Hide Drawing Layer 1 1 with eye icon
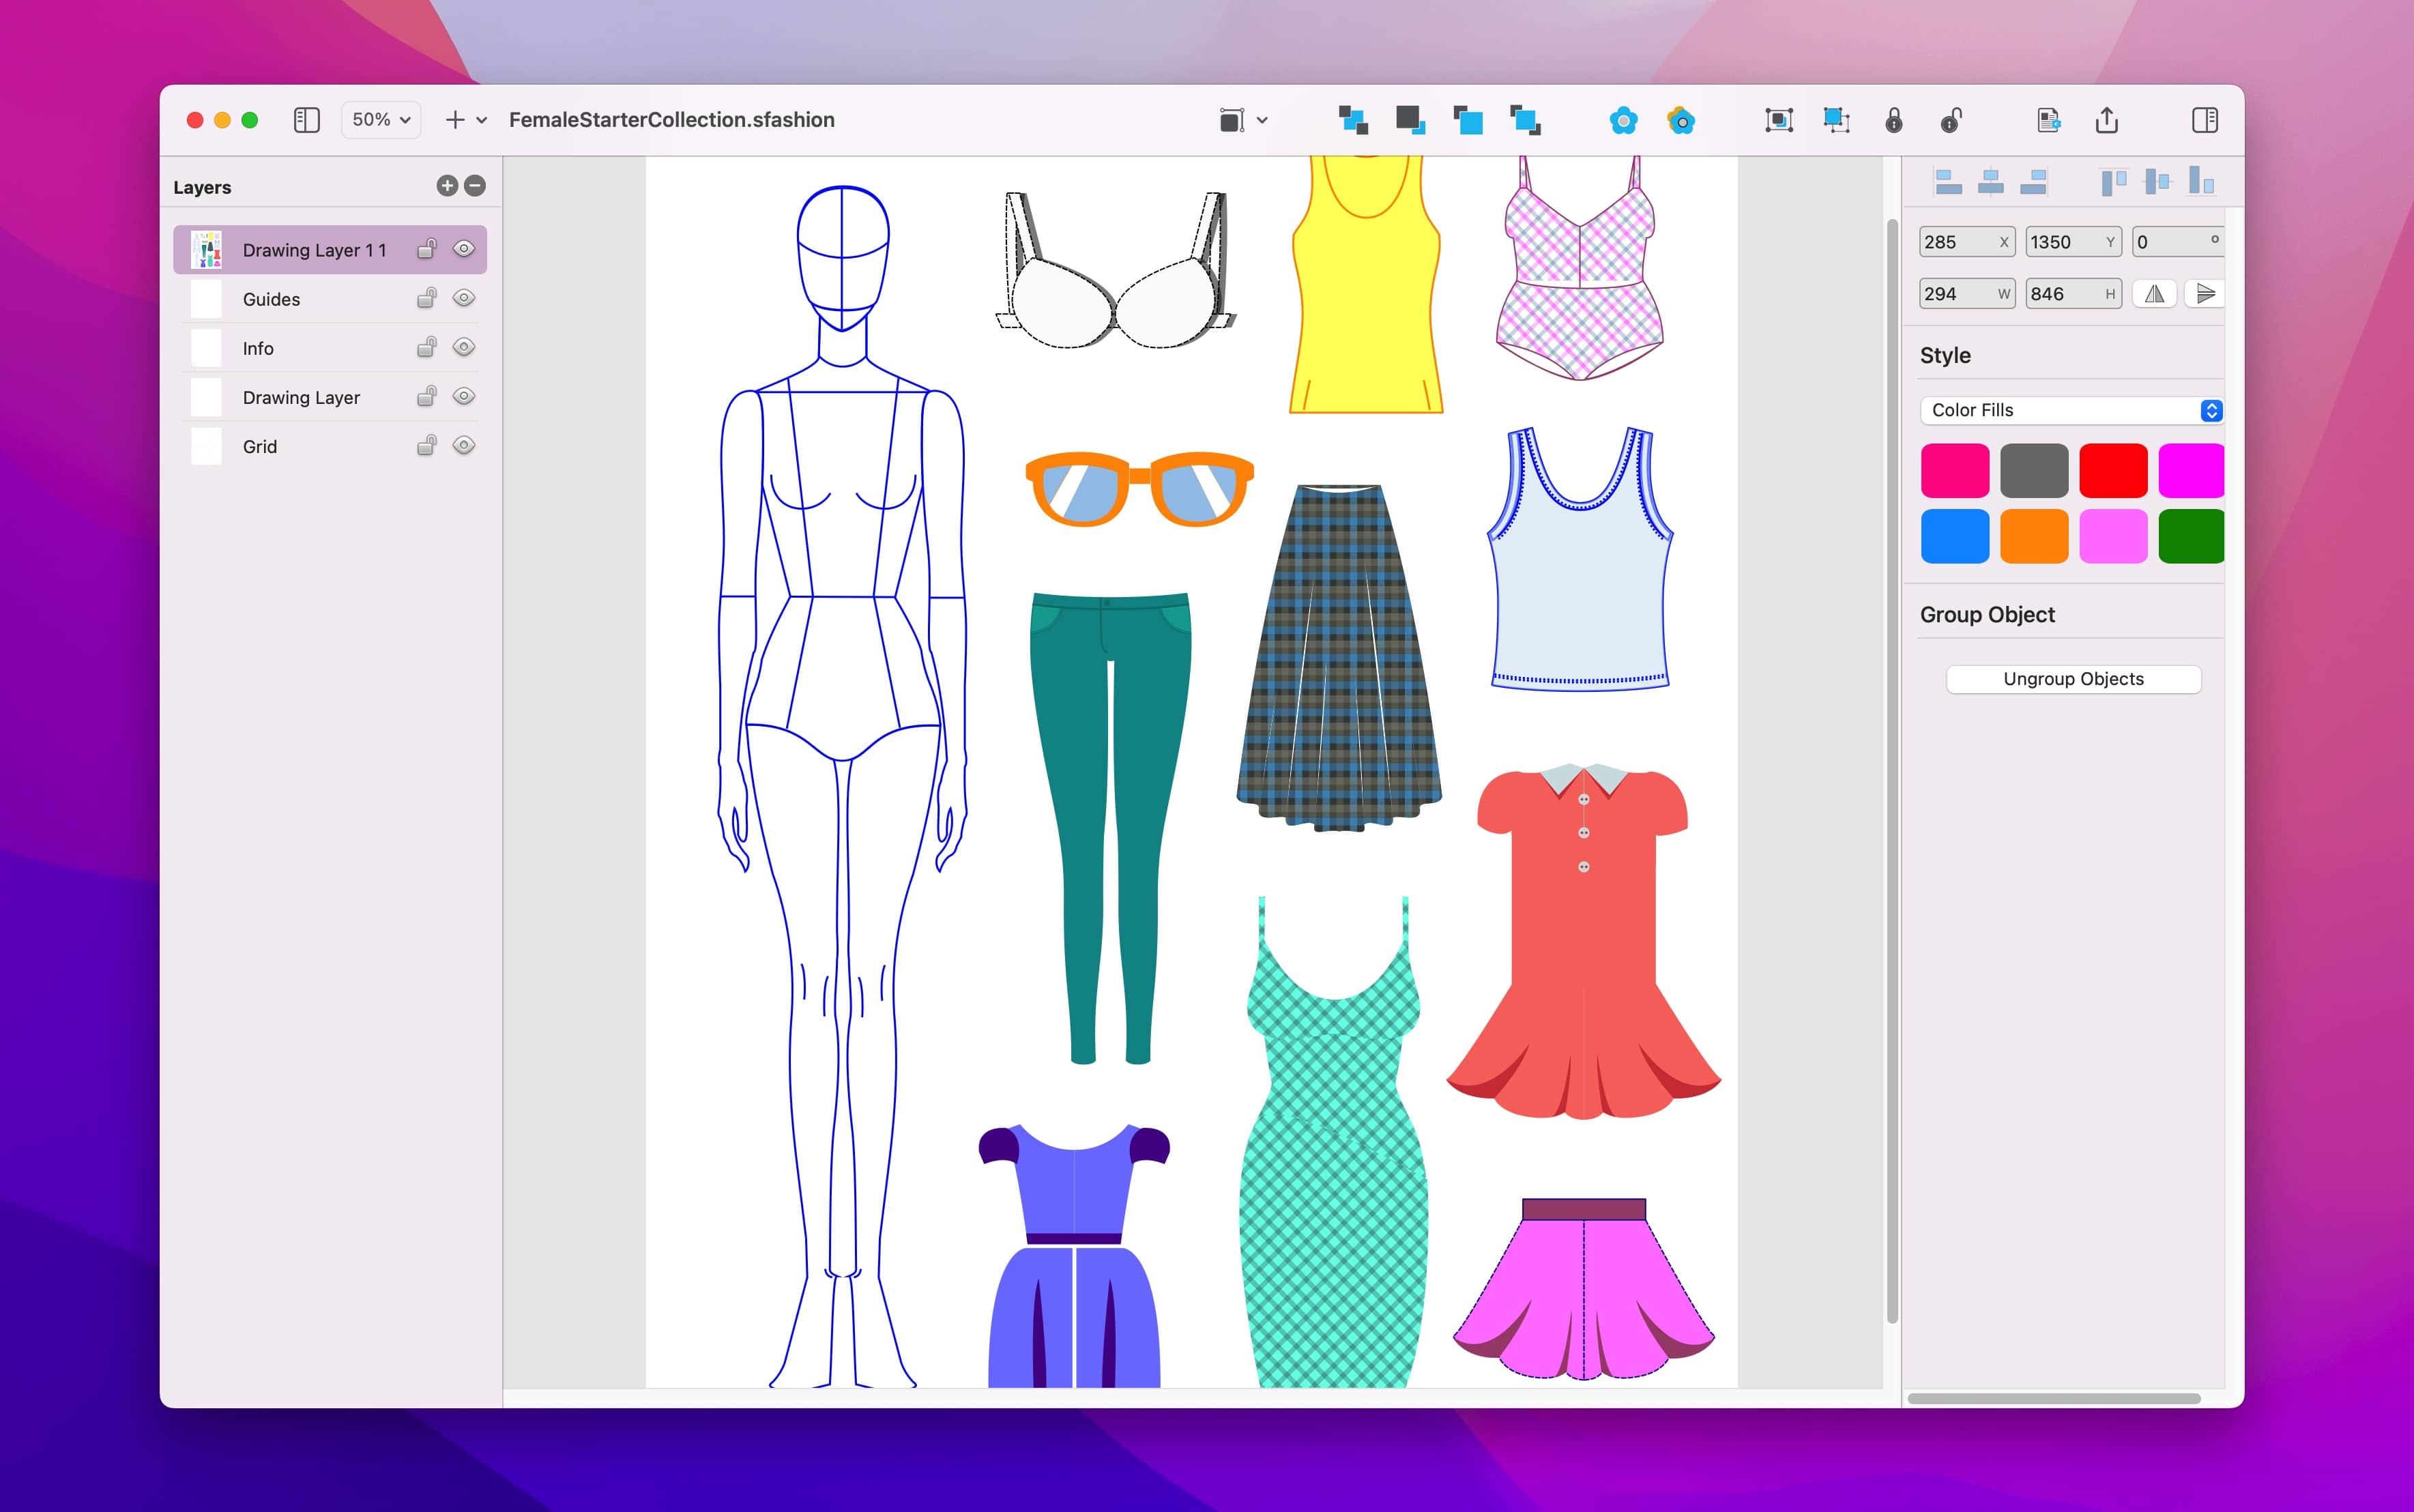This screenshot has width=2414, height=1512. point(464,249)
